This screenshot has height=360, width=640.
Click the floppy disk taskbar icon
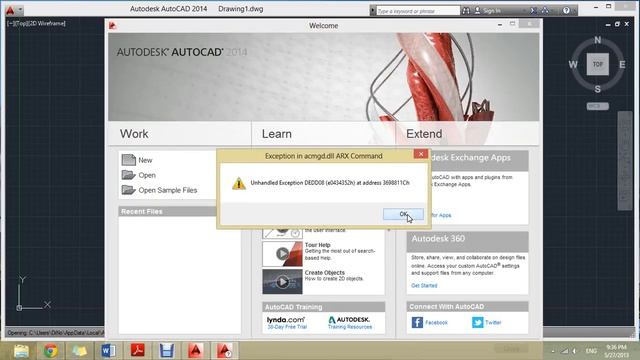[x=167, y=351]
